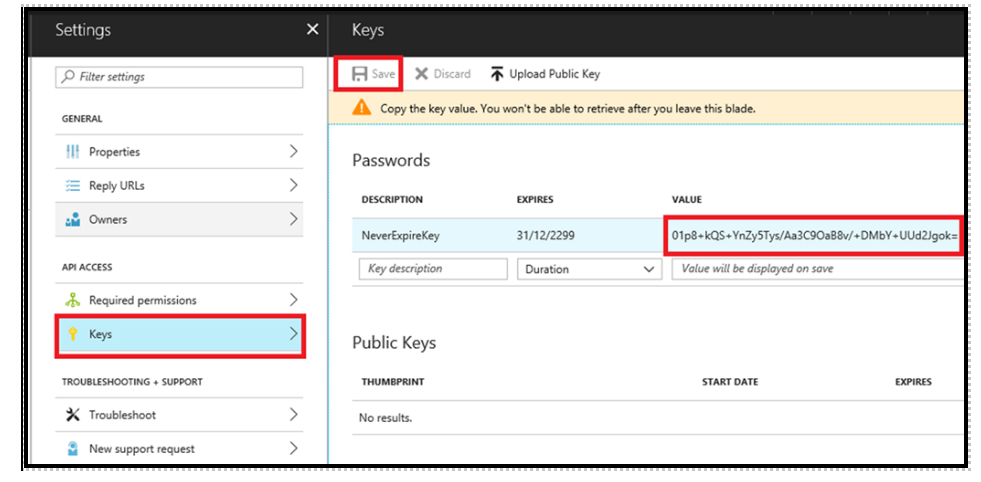Open the Owners settings item
This screenshot has height=482, width=981.
(179, 220)
